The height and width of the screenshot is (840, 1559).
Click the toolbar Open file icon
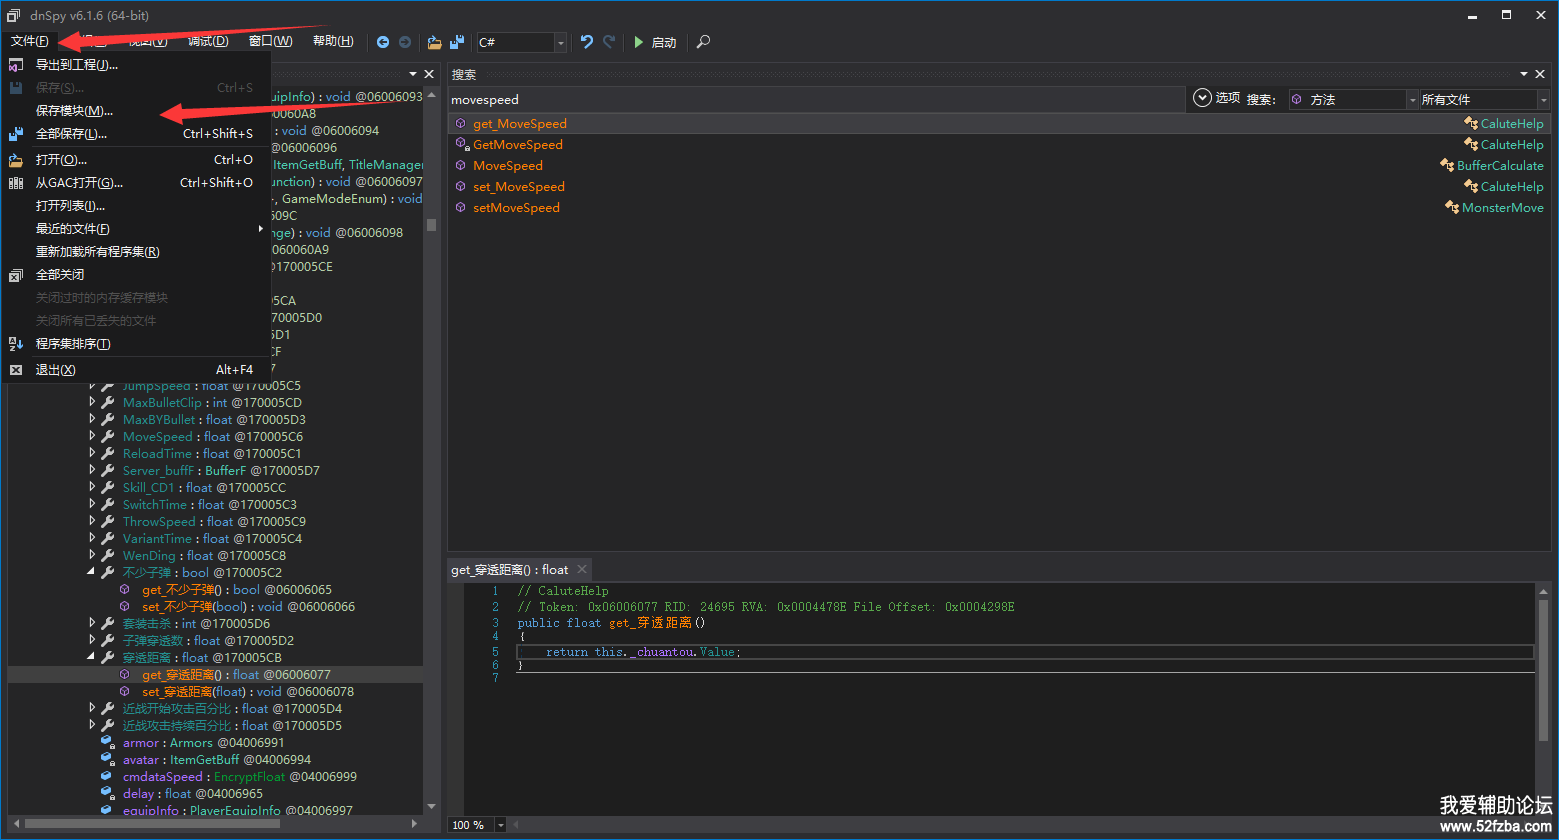[434, 42]
